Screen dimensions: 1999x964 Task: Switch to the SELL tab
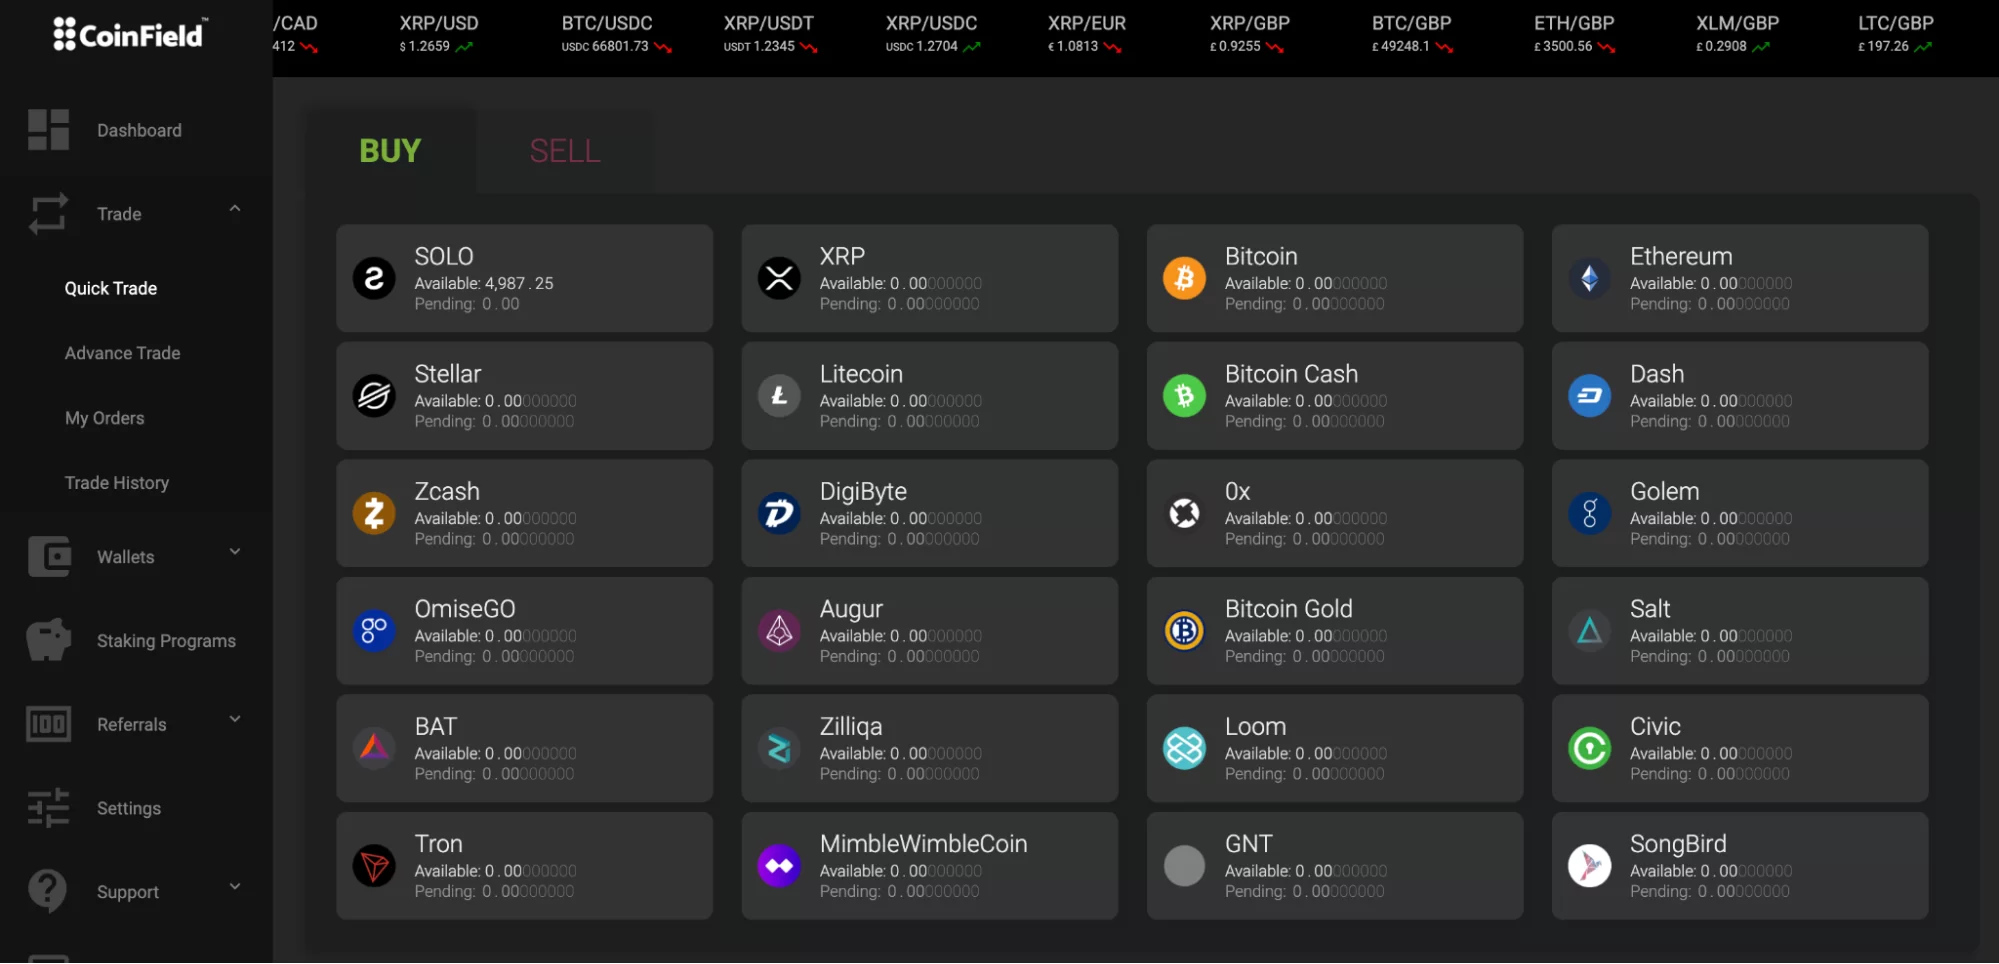pyautogui.click(x=565, y=151)
